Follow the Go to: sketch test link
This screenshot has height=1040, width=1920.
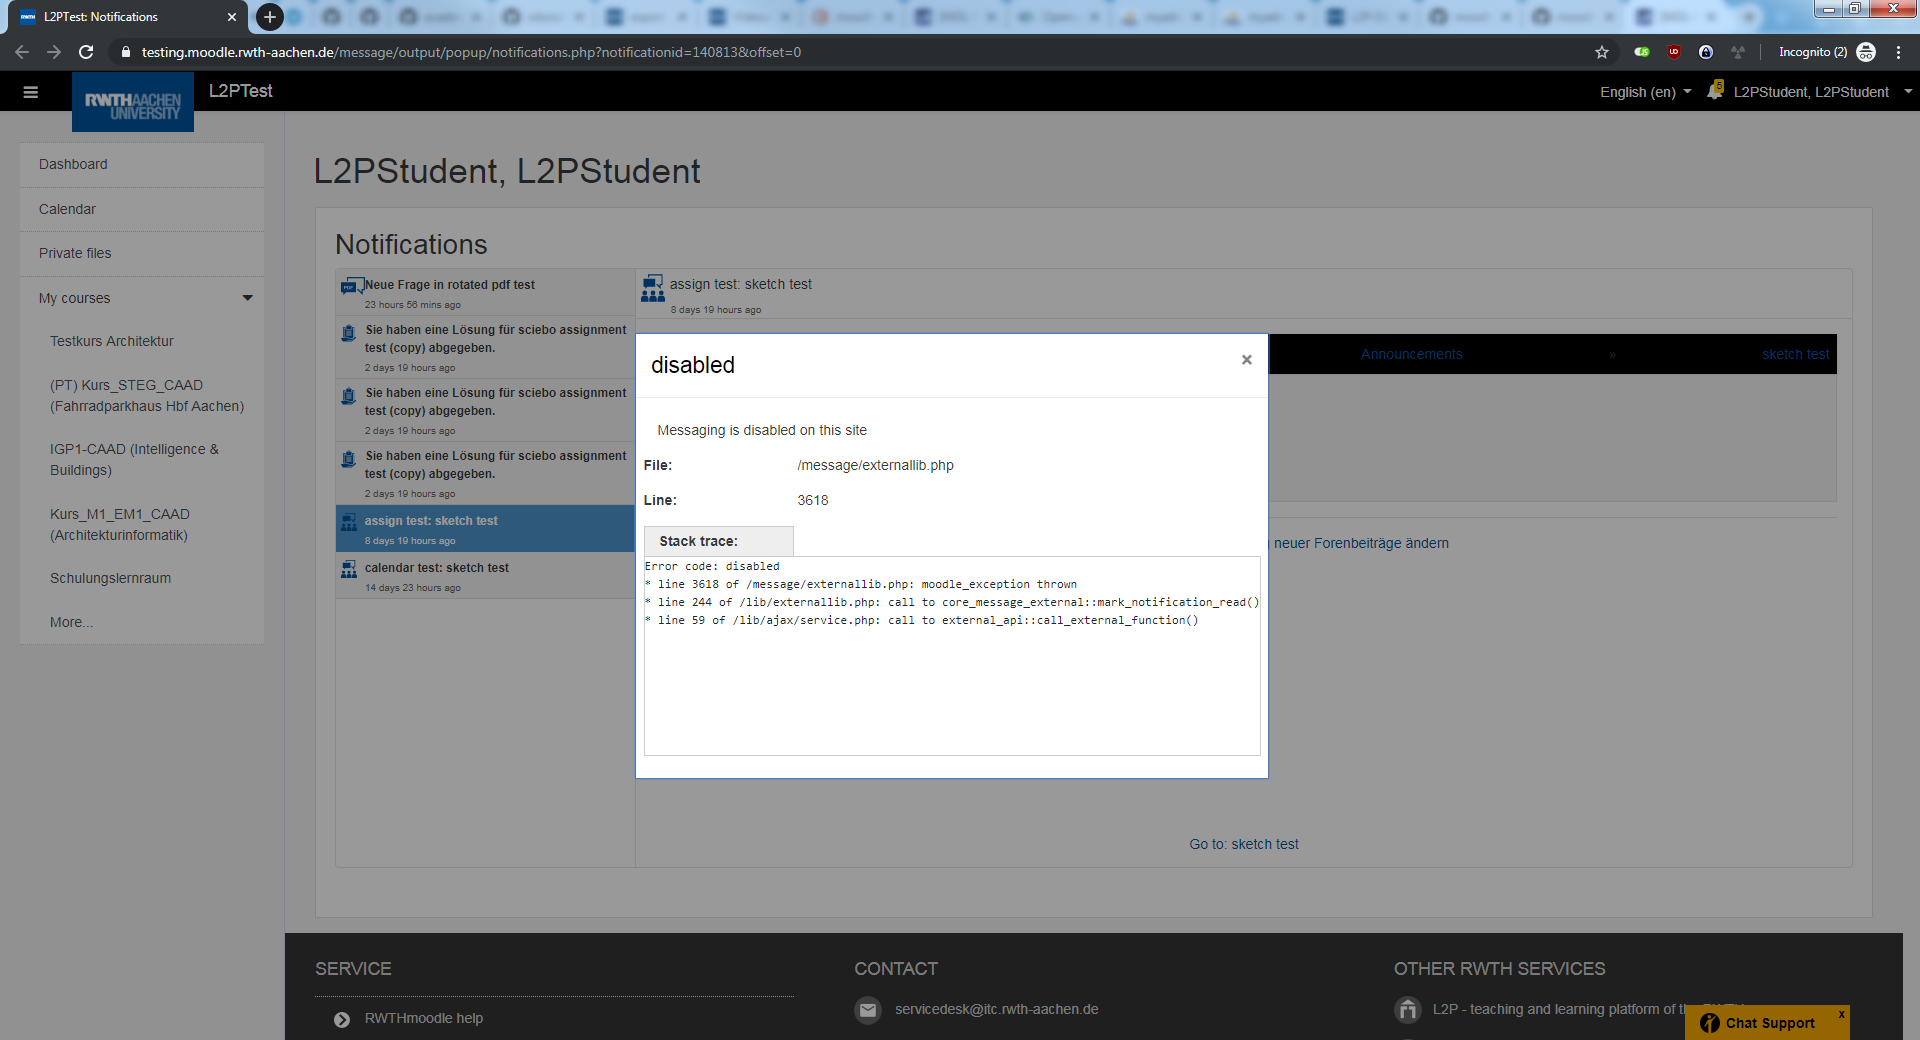pos(1244,844)
